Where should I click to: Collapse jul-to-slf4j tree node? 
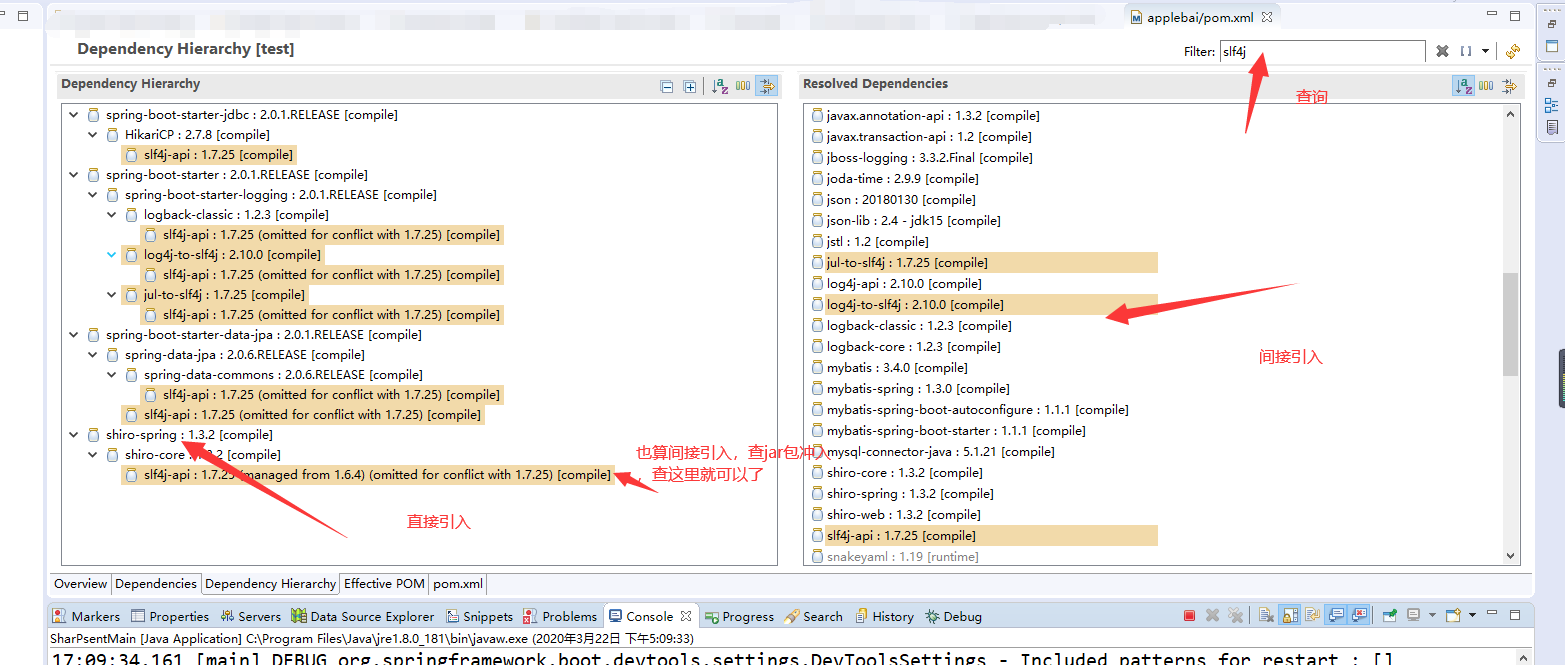coord(111,295)
